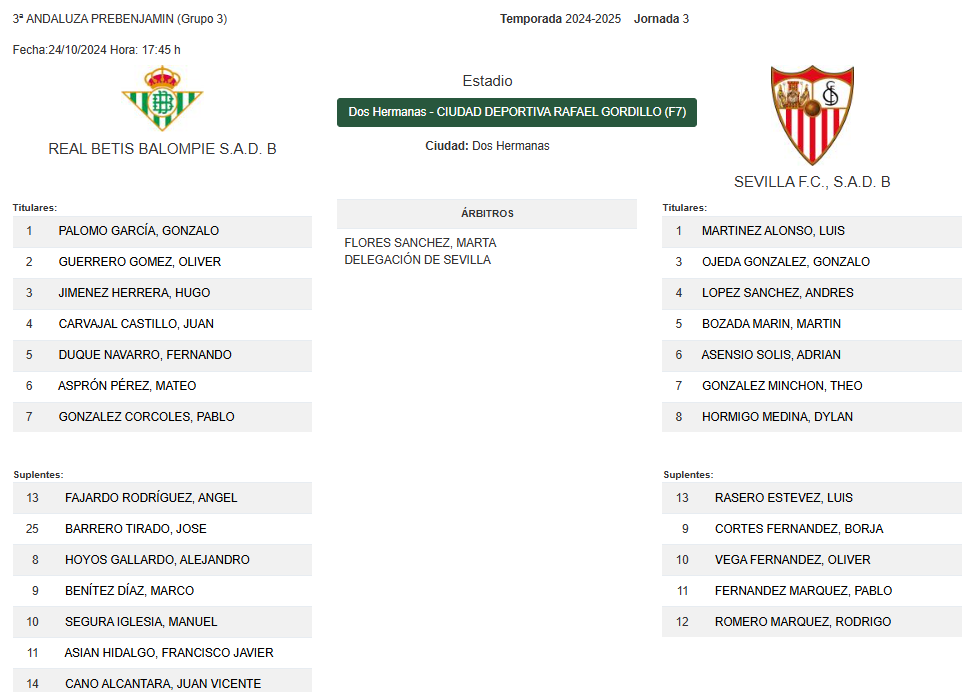Choose HORMIGO MEDINA, DYLAN row
The height and width of the screenshot is (692, 965).
(x=812, y=417)
